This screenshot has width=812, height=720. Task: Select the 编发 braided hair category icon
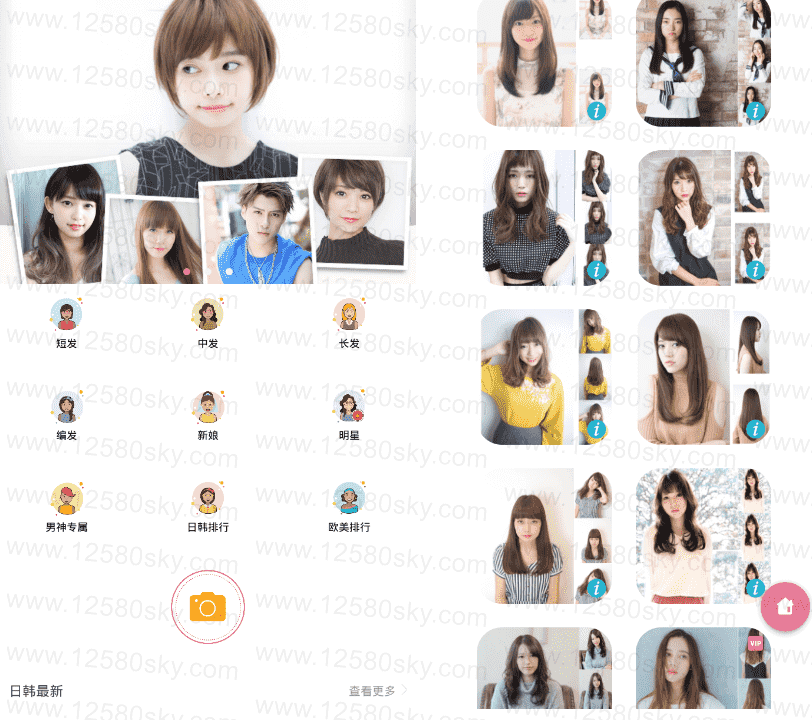[66, 407]
